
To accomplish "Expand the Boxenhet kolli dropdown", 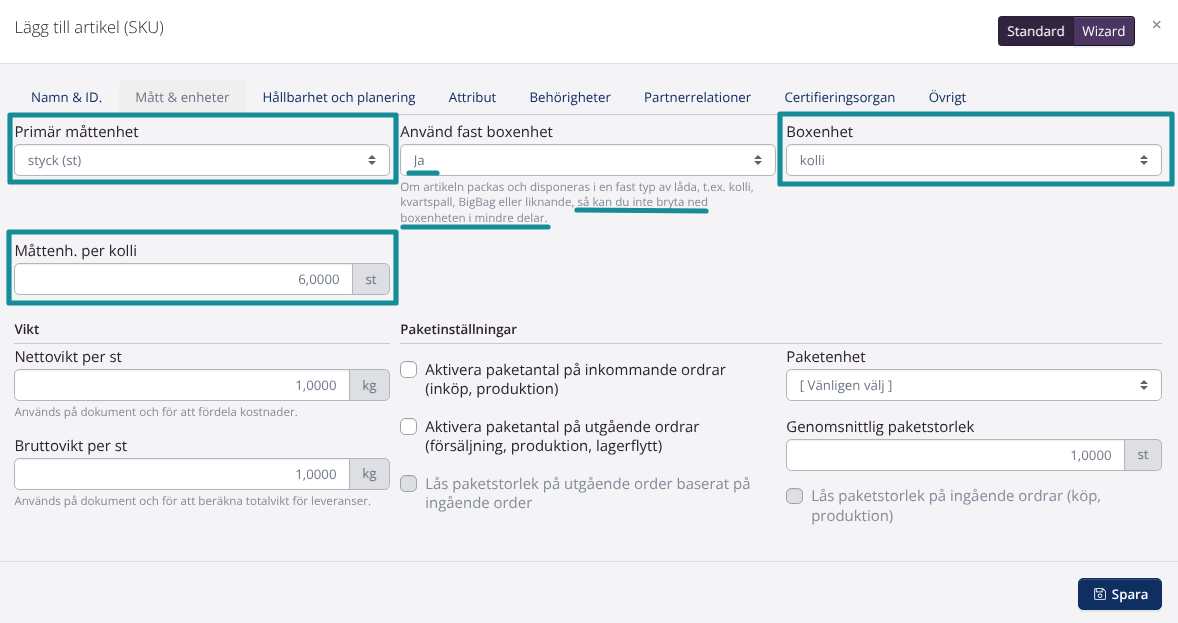I will tap(974, 160).
